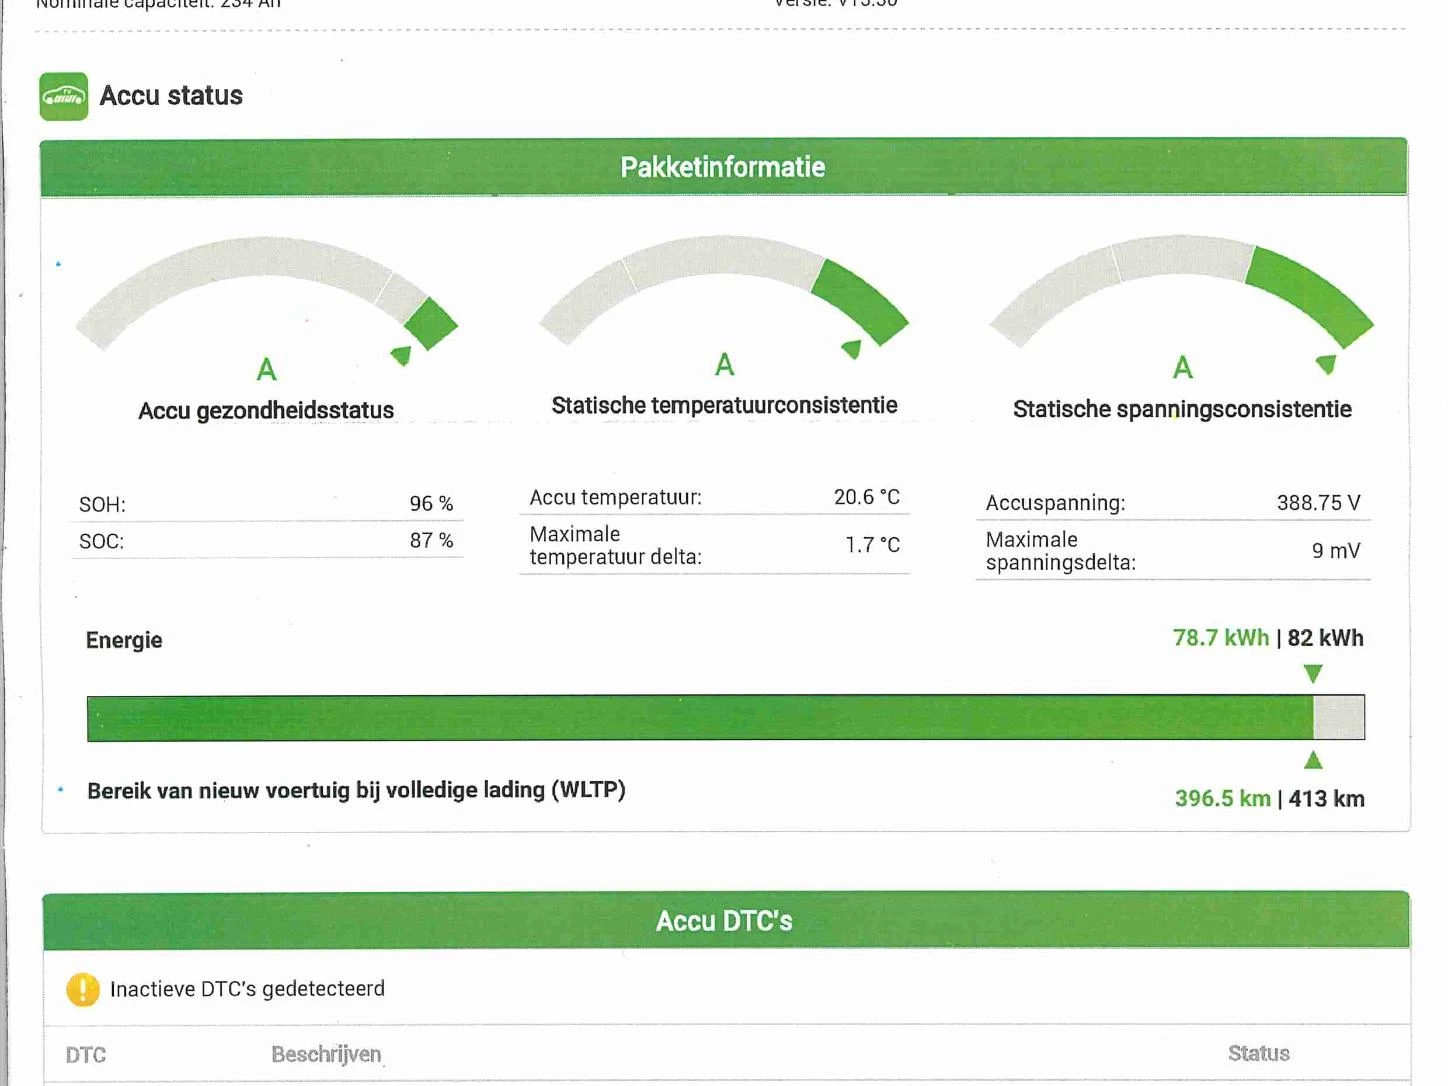Click the A badge on the temperature consistency gauge
1448x1086 pixels.
point(725,366)
